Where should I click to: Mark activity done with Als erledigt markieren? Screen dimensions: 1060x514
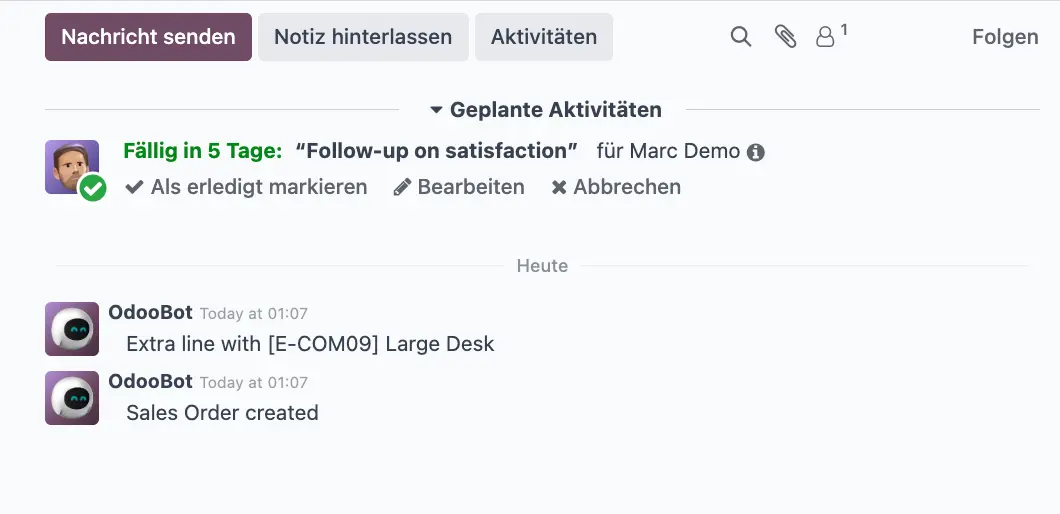coord(246,187)
